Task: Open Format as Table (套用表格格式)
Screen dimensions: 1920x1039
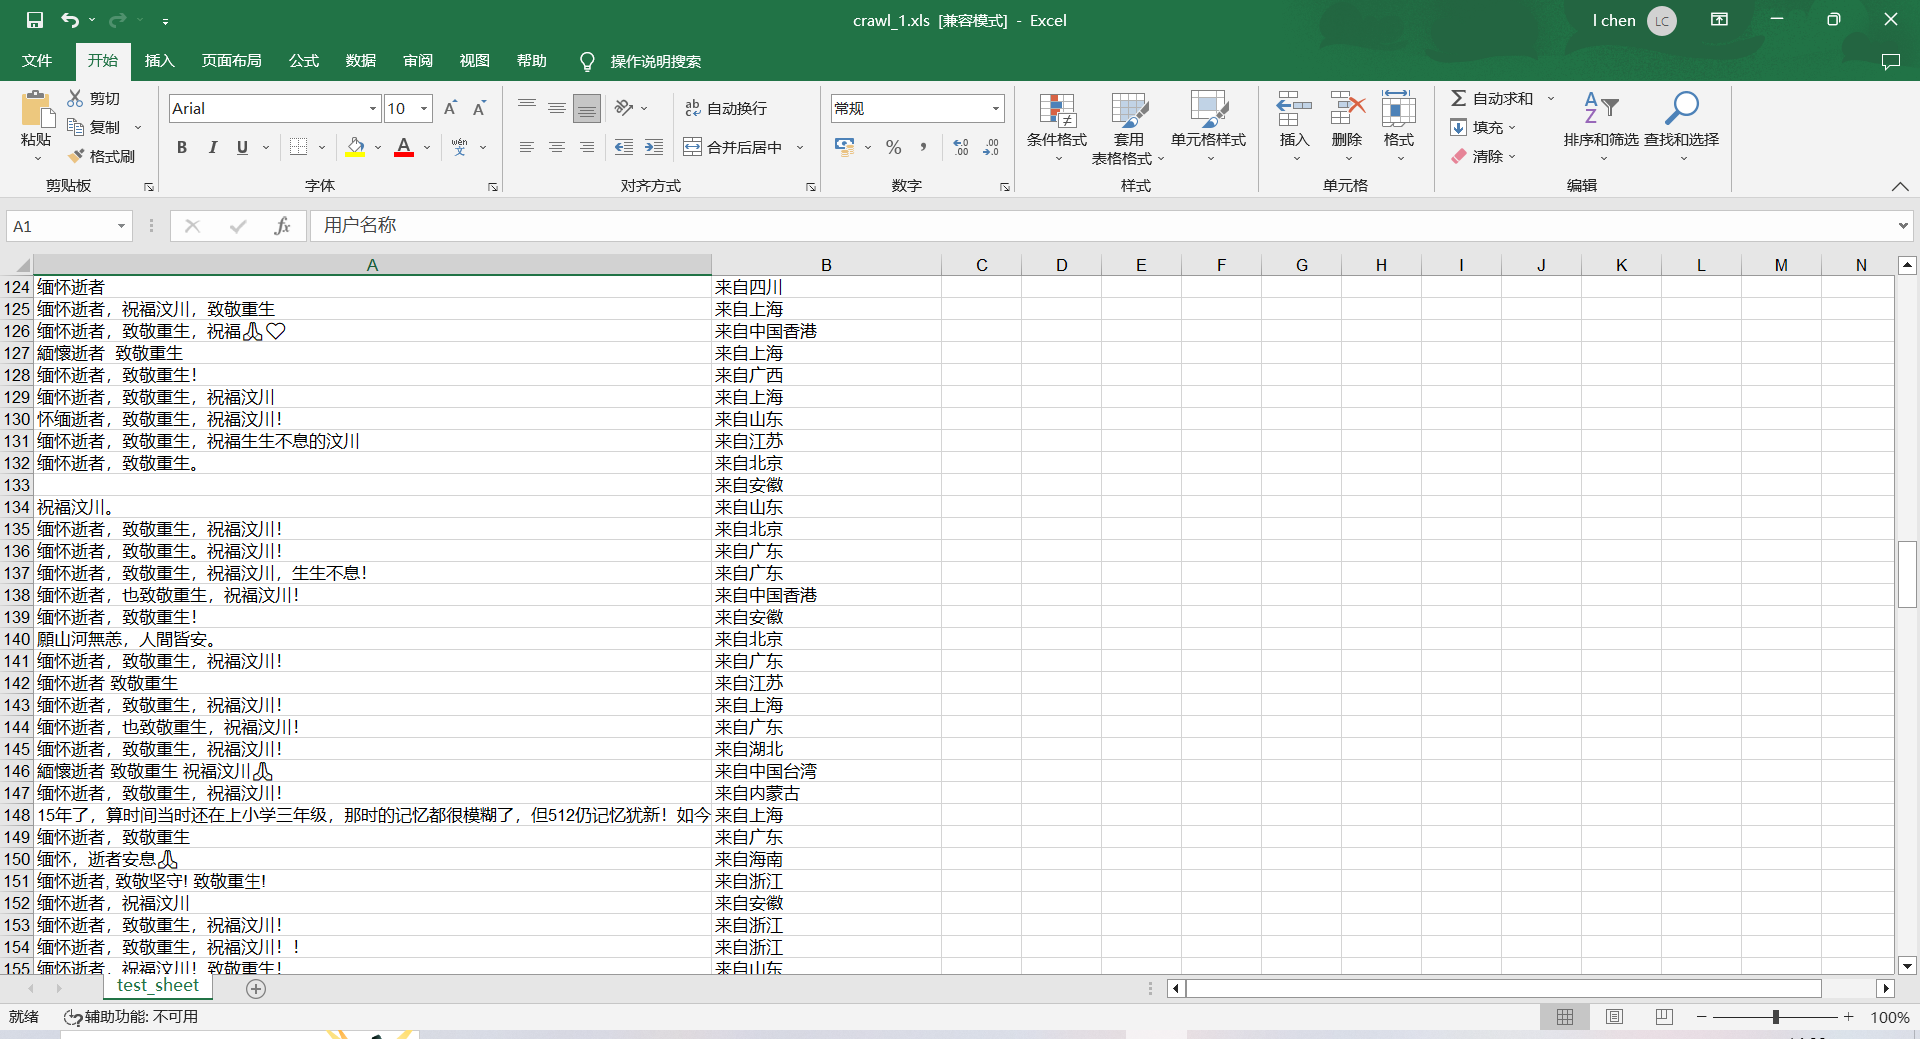Action: pos(1128,128)
